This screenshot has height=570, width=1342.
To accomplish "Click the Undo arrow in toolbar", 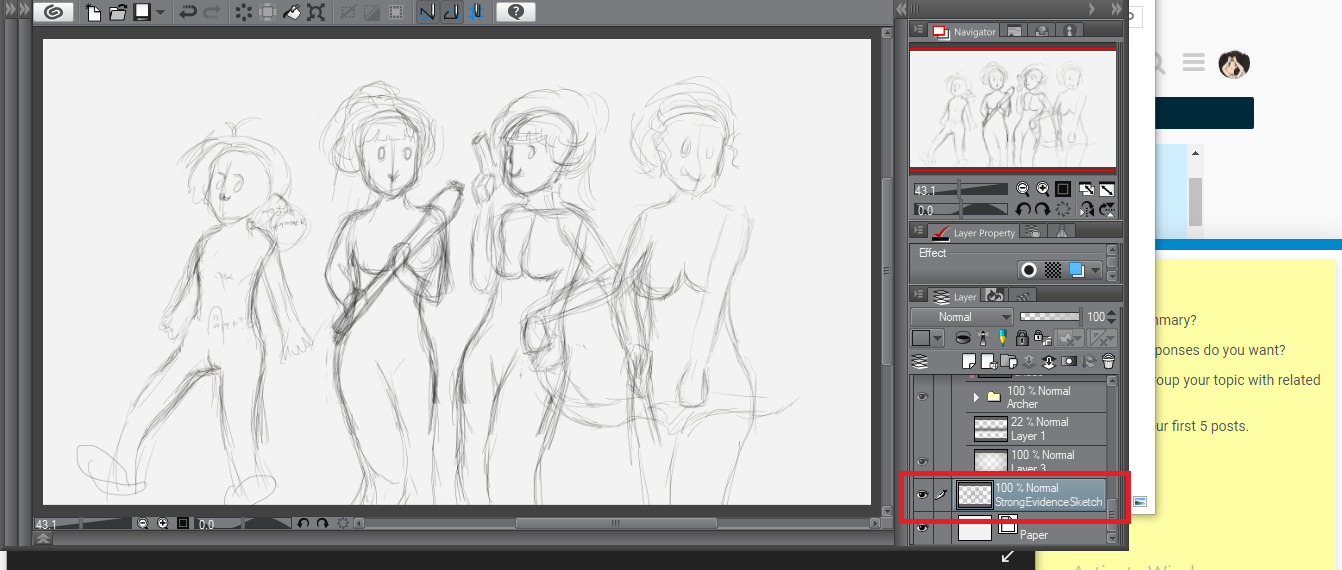I will click(x=188, y=13).
